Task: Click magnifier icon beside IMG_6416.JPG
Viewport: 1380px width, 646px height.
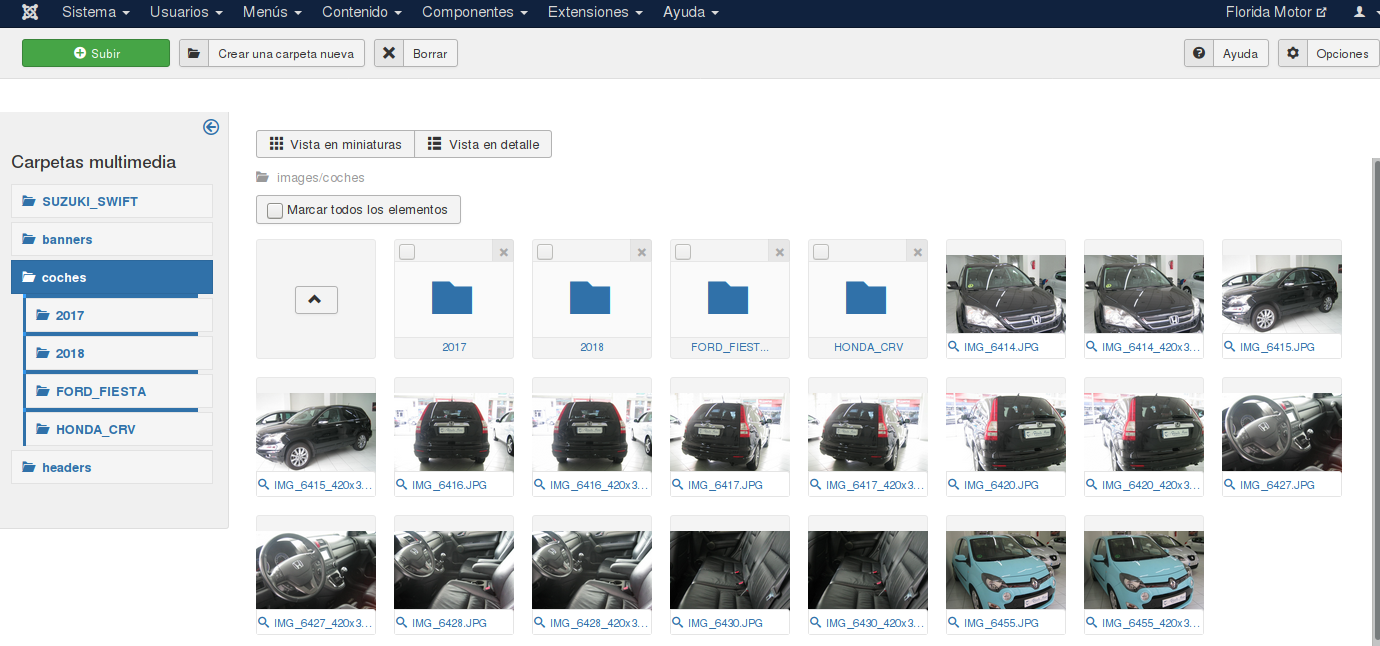Action: tap(401, 485)
